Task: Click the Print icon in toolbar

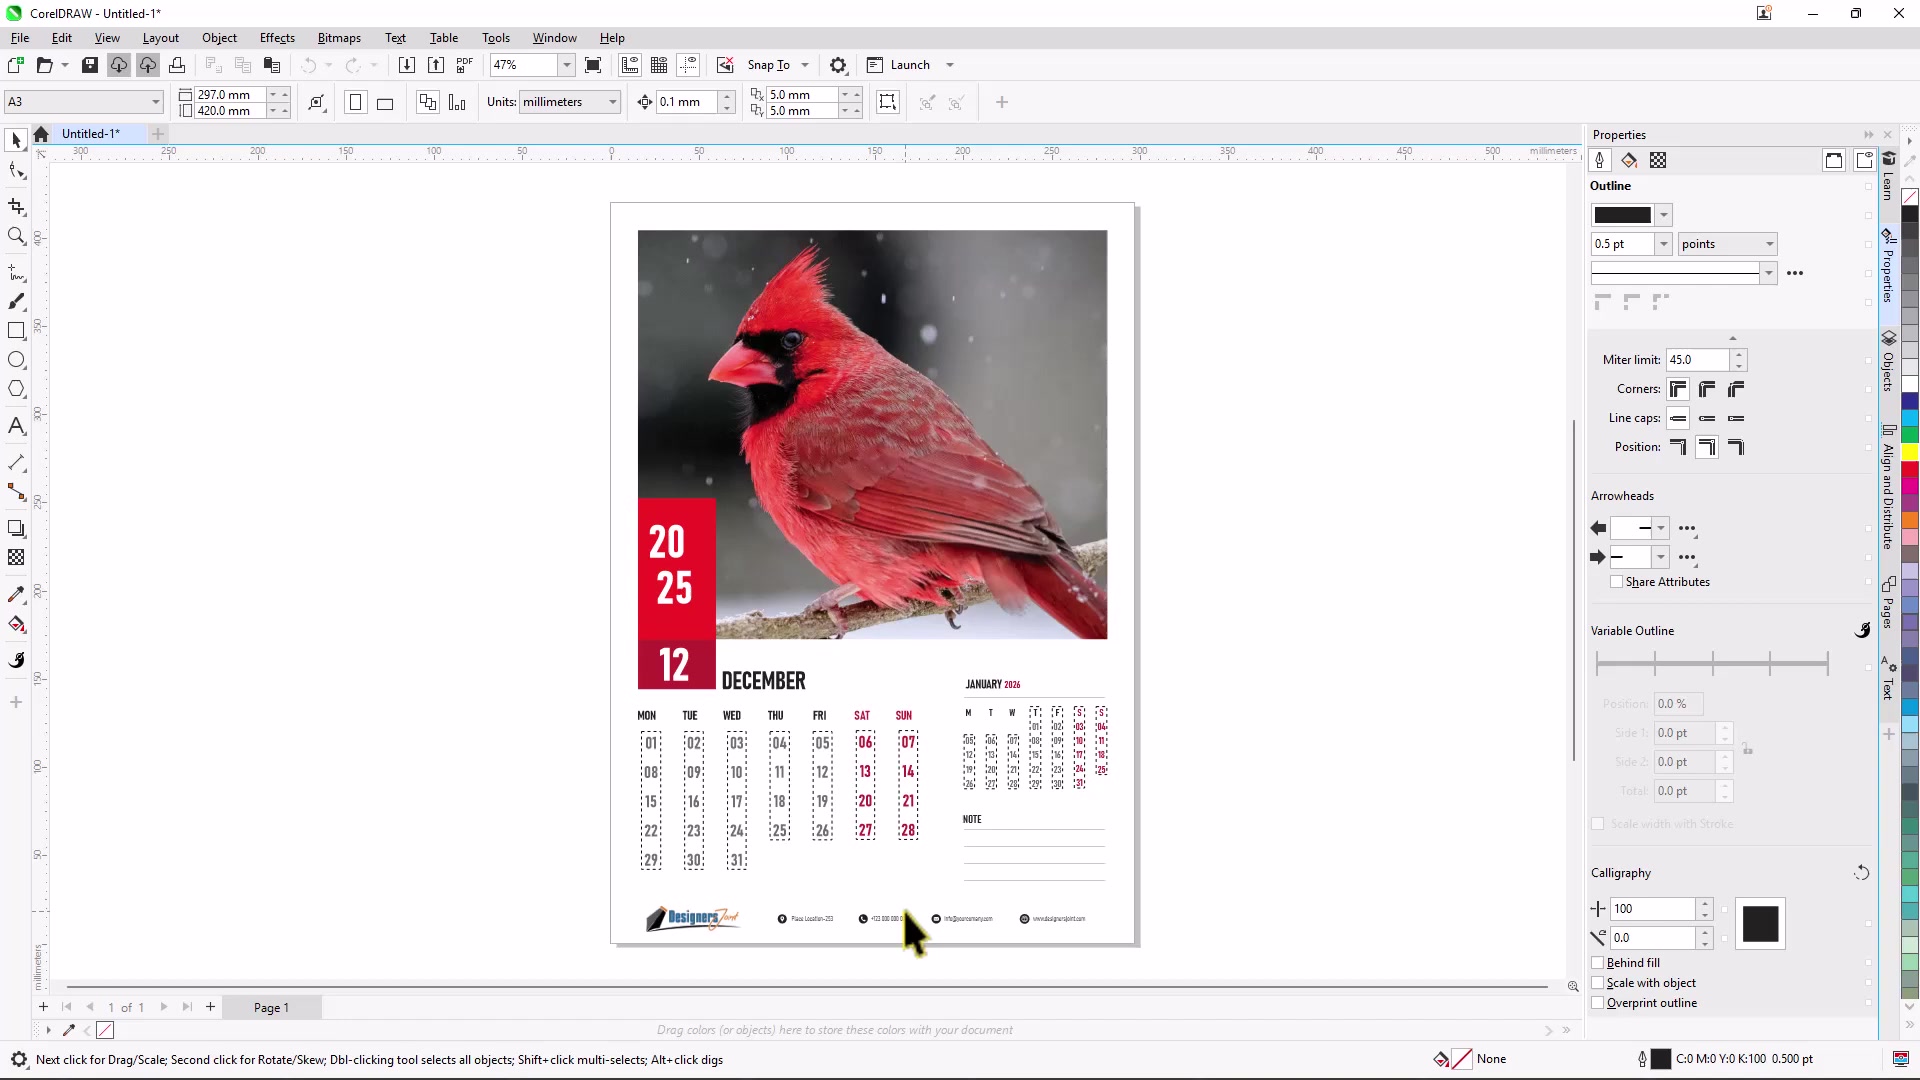Action: click(177, 65)
